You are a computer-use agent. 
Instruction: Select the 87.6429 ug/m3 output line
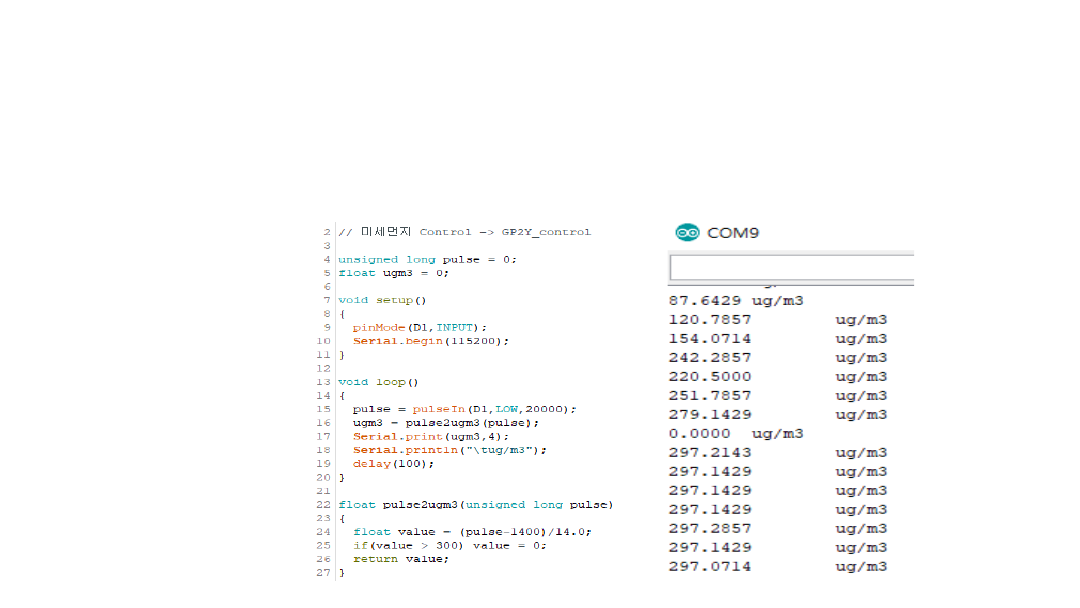[735, 301]
